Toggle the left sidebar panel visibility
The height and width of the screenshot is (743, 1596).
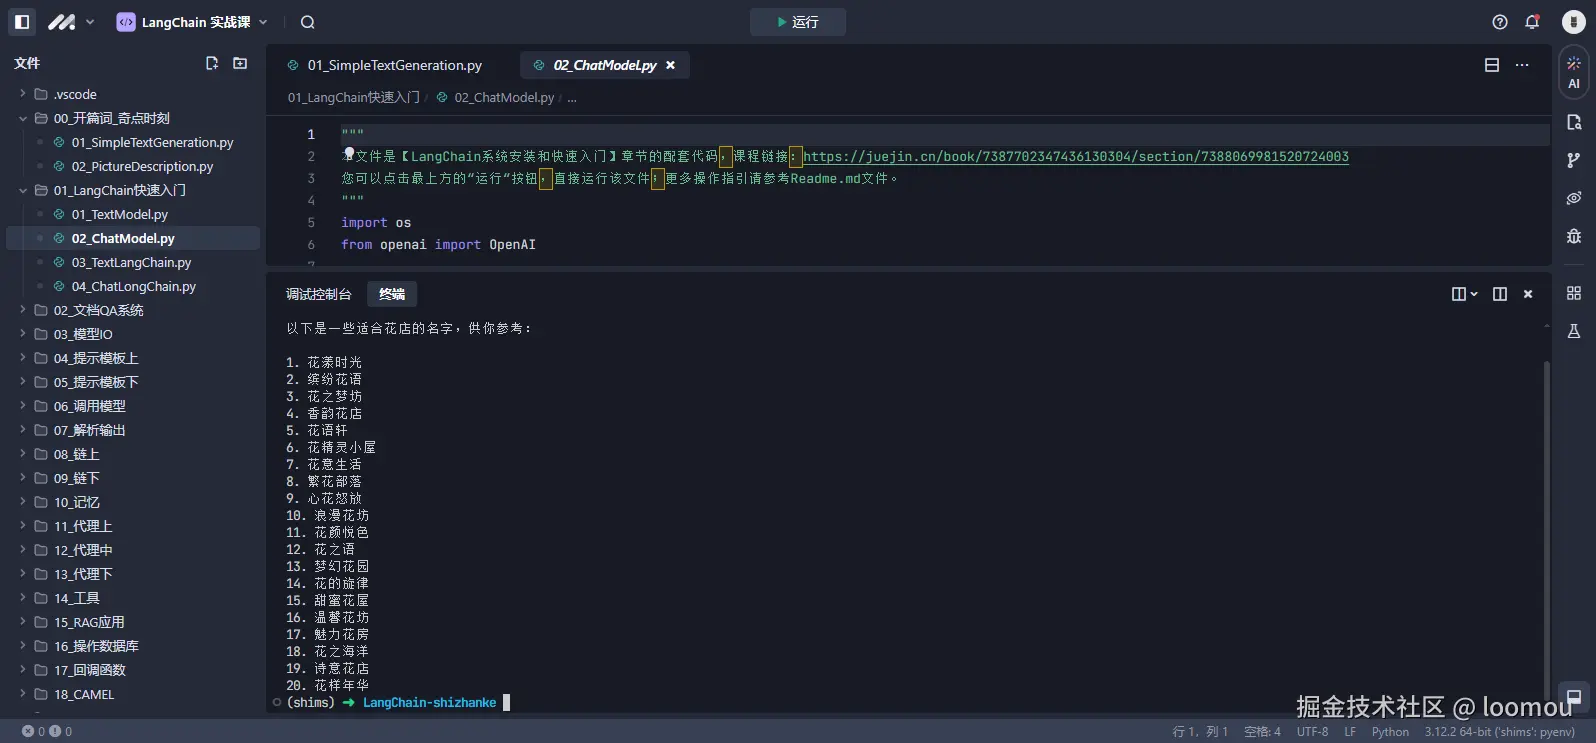[22, 22]
